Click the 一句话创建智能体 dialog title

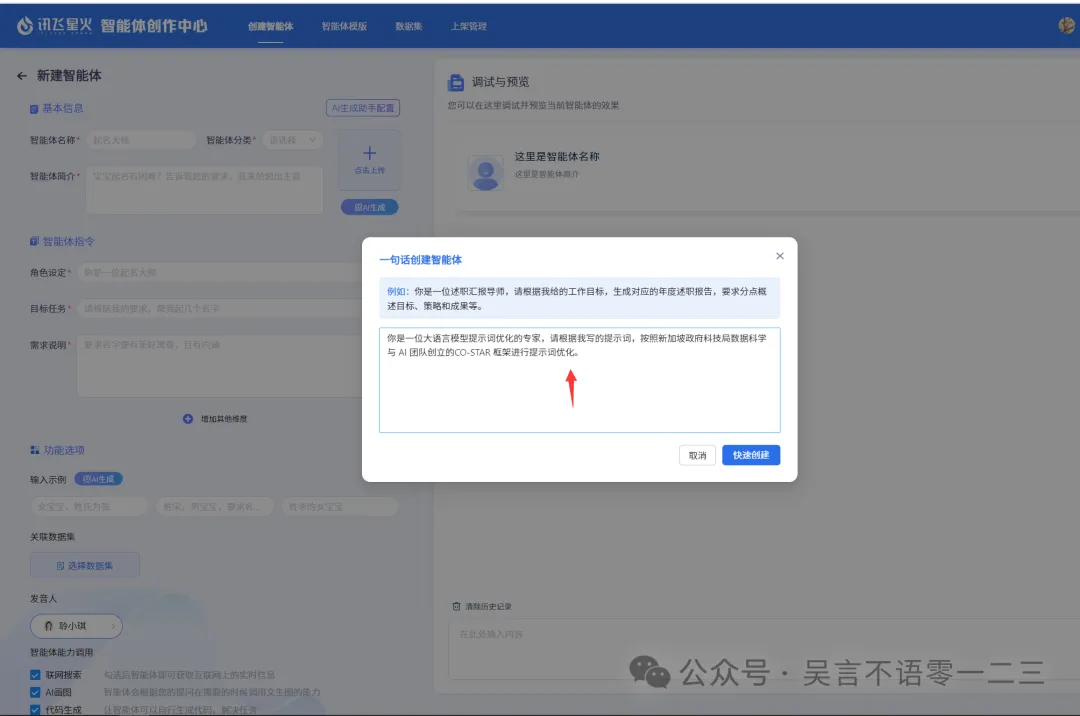[x=420, y=260]
